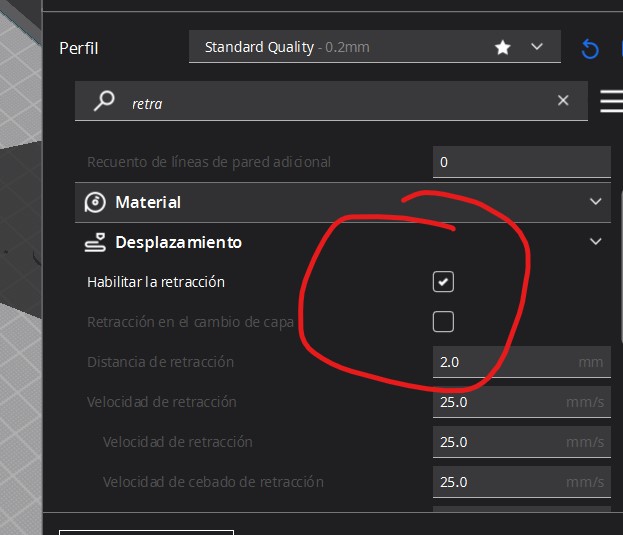Image resolution: width=623 pixels, height=535 pixels.
Task: Click the 'Habilitar la retracción' label
Action: pos(156,282)
